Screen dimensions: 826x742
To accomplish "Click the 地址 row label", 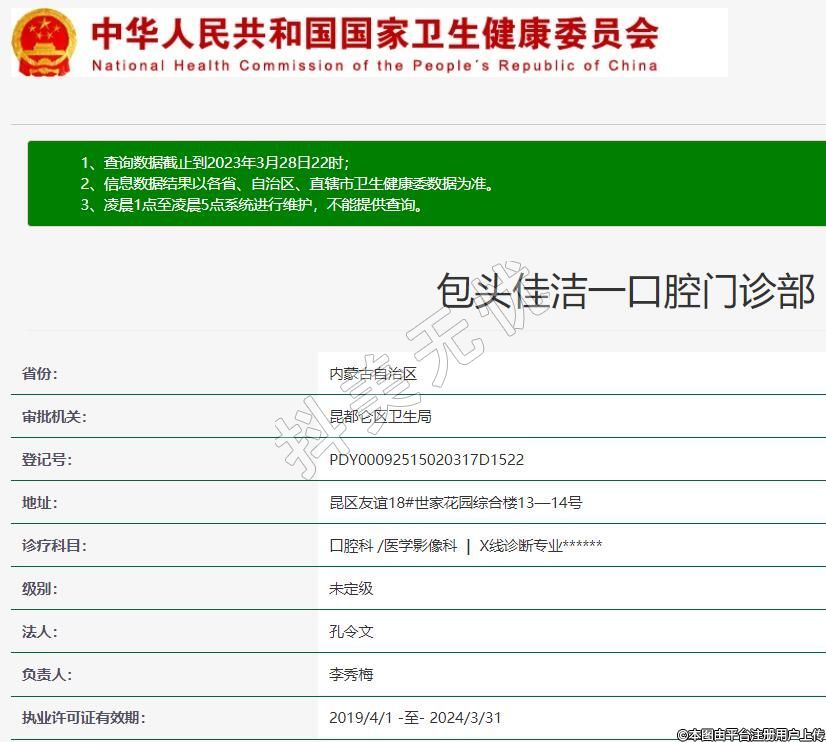I will tap(40, 503).
